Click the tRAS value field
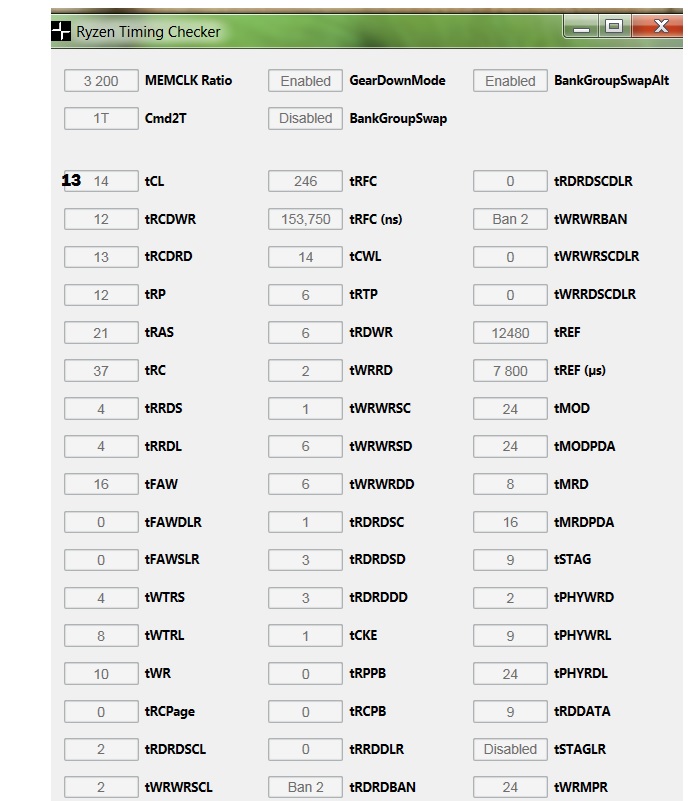The image size is (688, 801). tap(101, 333)
